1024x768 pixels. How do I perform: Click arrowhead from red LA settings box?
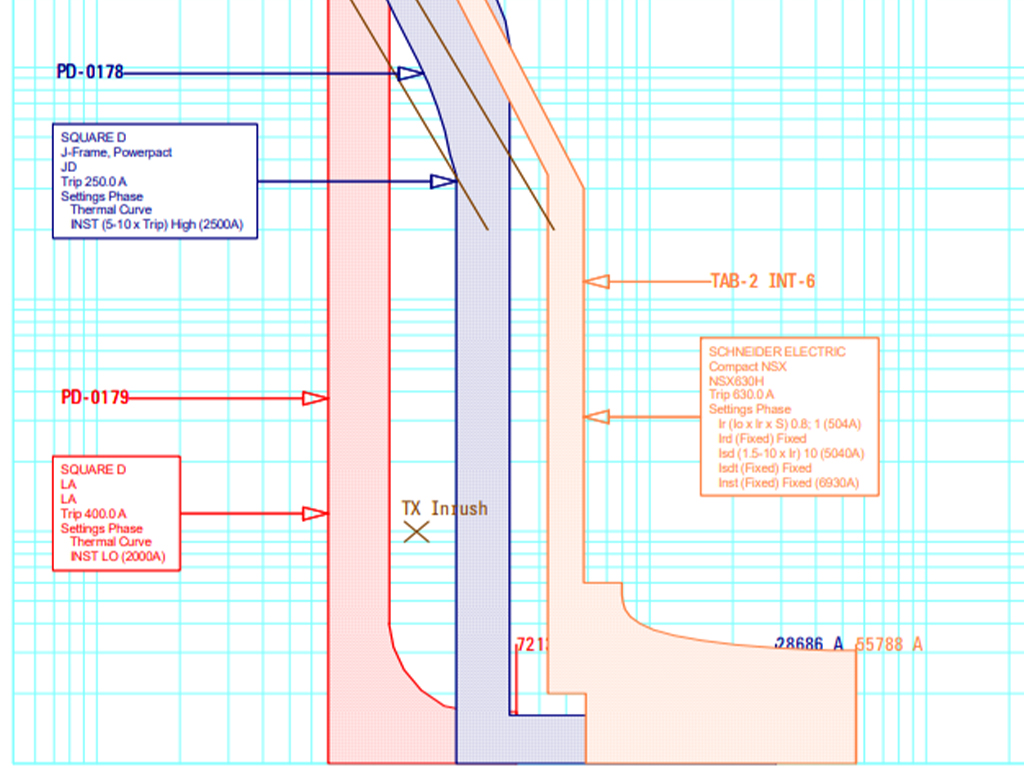coord(316,514)
